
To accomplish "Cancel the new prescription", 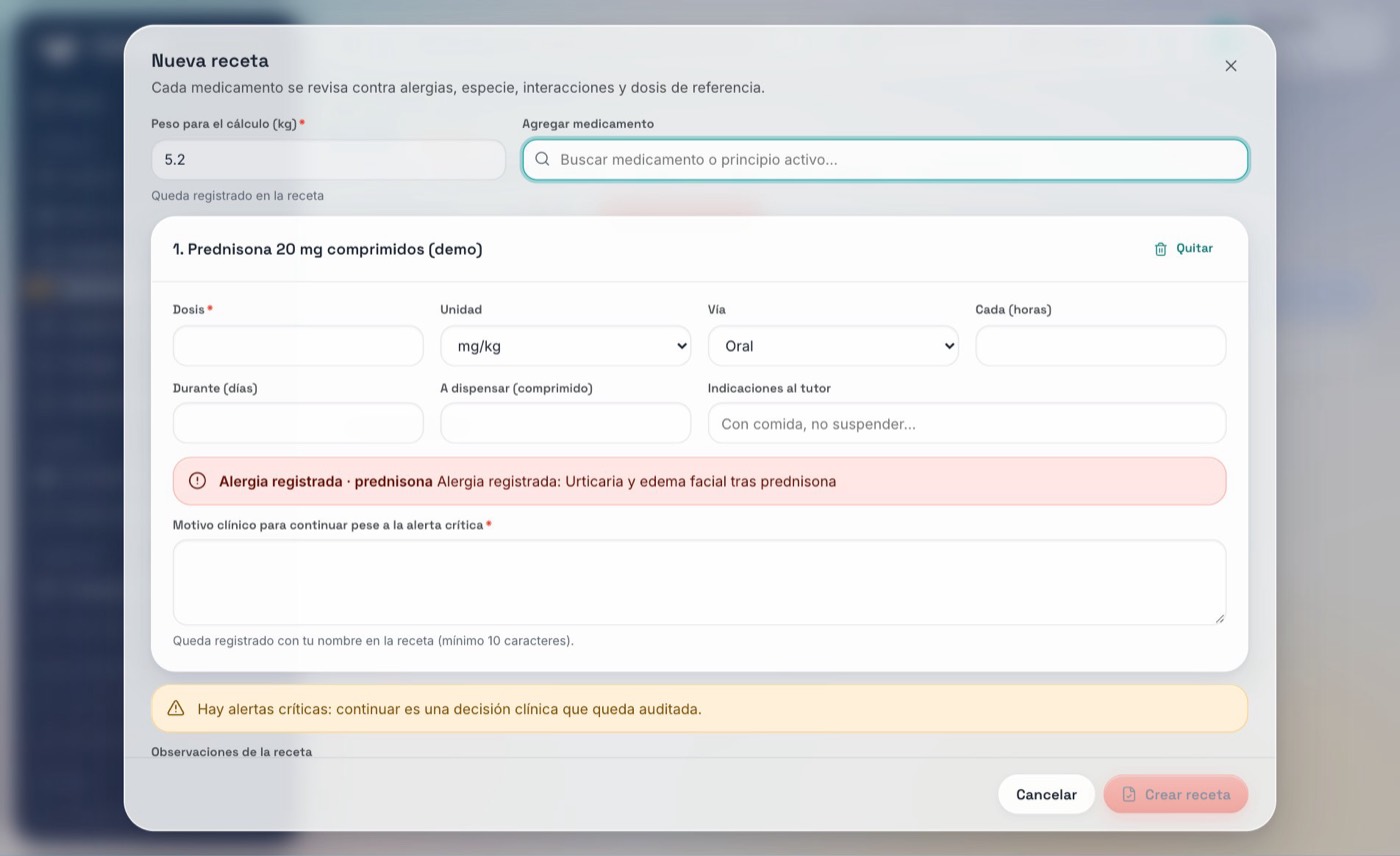I will pyautogui.click(x=1046, y=794).
